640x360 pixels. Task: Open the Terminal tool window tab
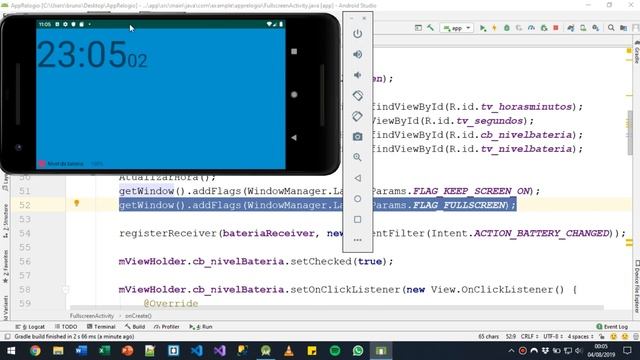tap(101, 327)
